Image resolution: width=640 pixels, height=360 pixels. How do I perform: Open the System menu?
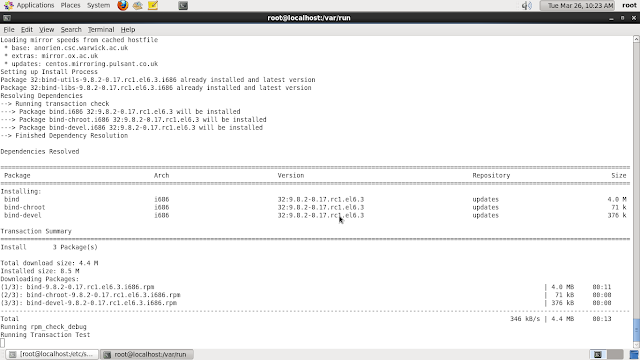click(x=98, y=5)
